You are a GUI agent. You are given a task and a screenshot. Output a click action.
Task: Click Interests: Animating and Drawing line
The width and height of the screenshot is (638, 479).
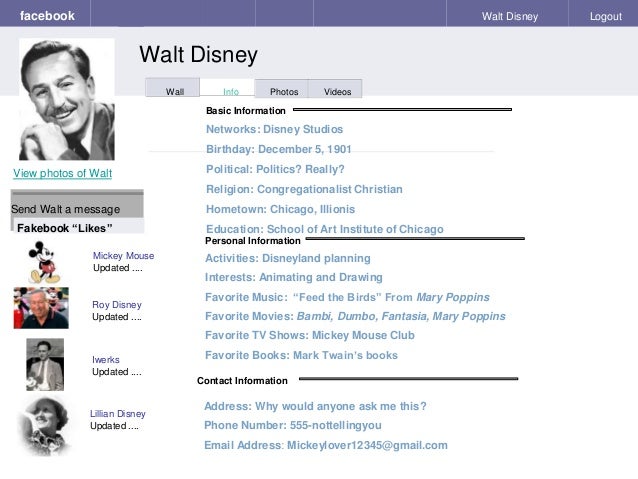pos(294,277)
